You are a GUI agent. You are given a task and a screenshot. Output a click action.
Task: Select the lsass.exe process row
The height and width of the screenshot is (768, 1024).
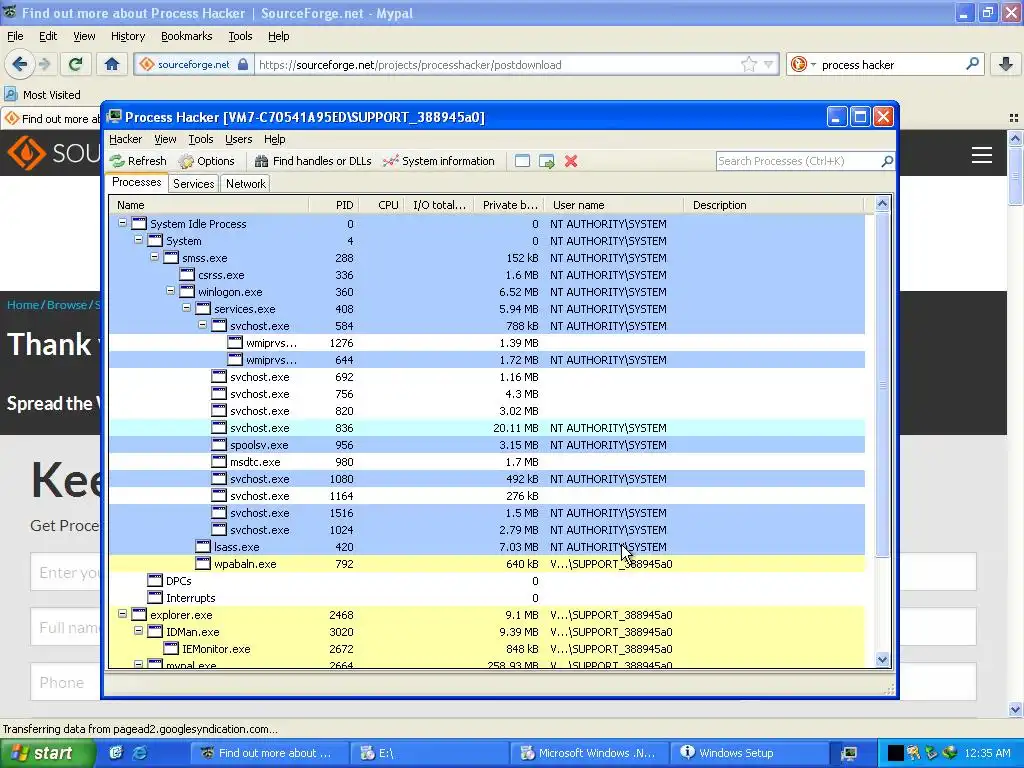coord(487,547)
